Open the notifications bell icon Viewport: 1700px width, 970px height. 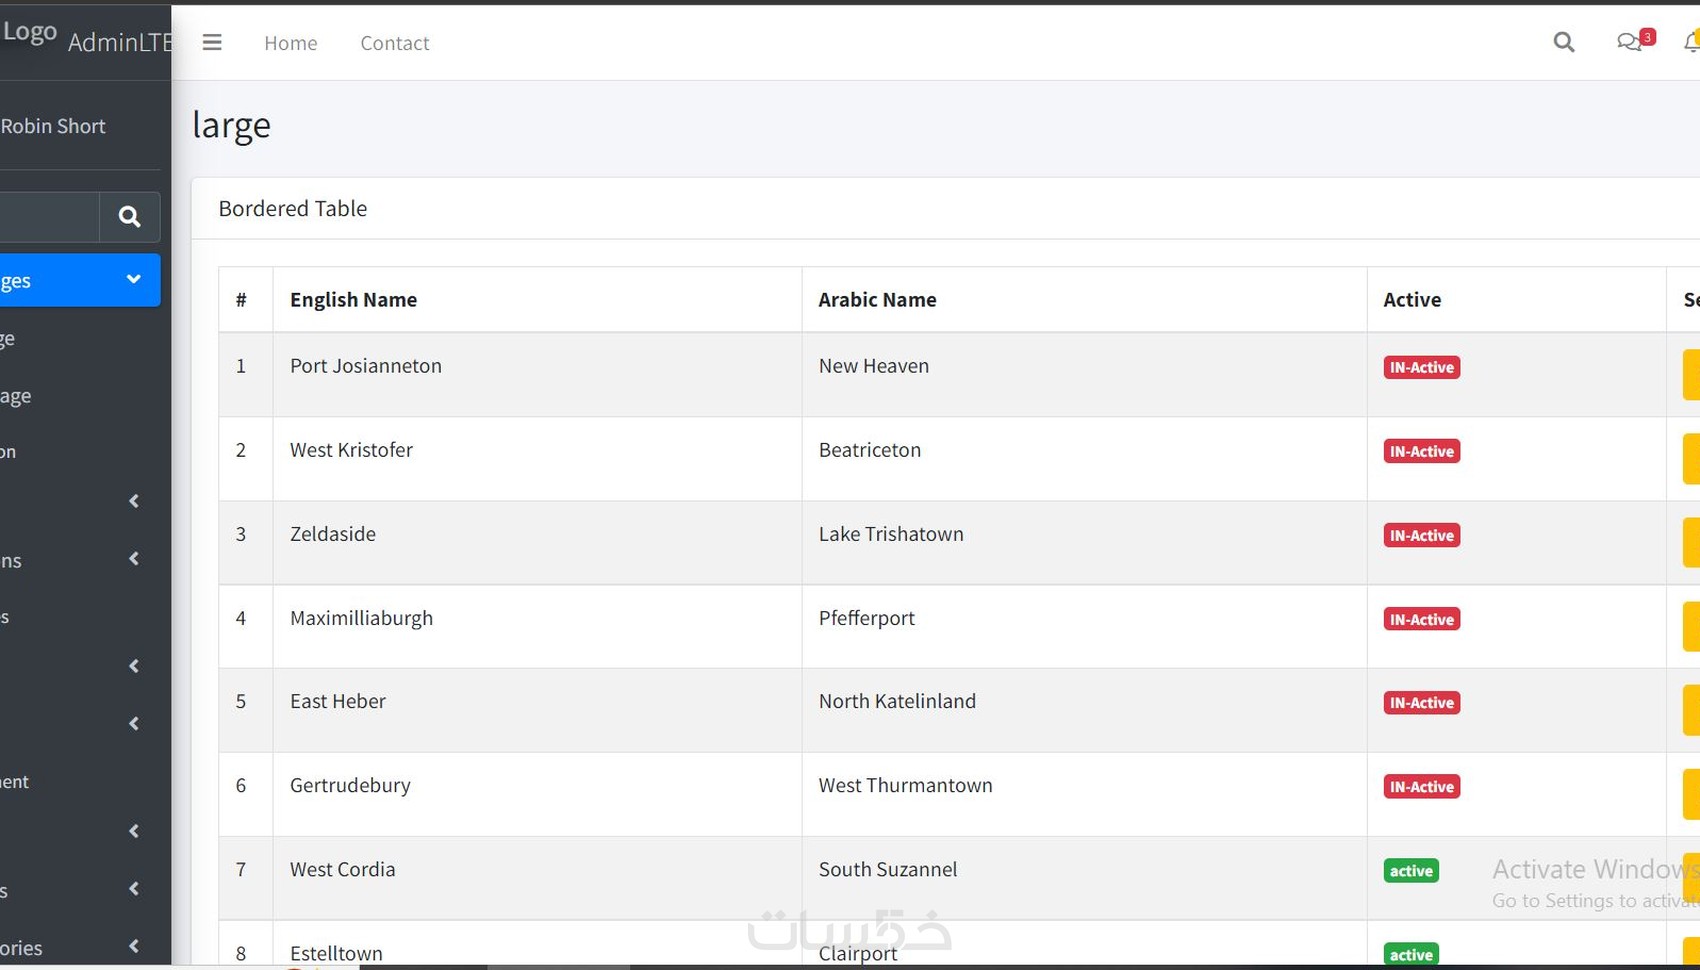[x=1691, y=43]
